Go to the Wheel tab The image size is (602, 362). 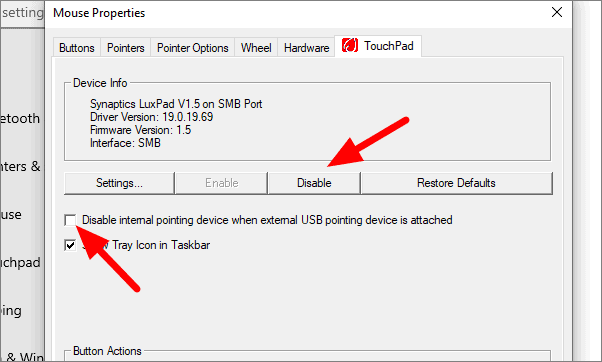pos(256,48)
